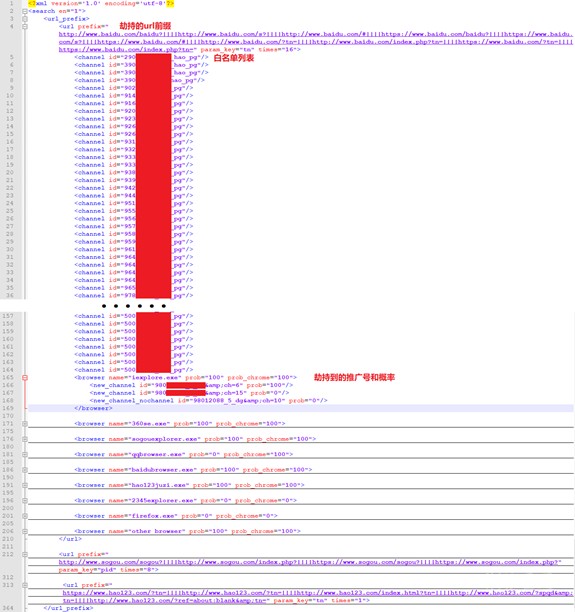Expand the baidubrowser.exe browser fold marker

pyautogui.click(x=25, y=470)
